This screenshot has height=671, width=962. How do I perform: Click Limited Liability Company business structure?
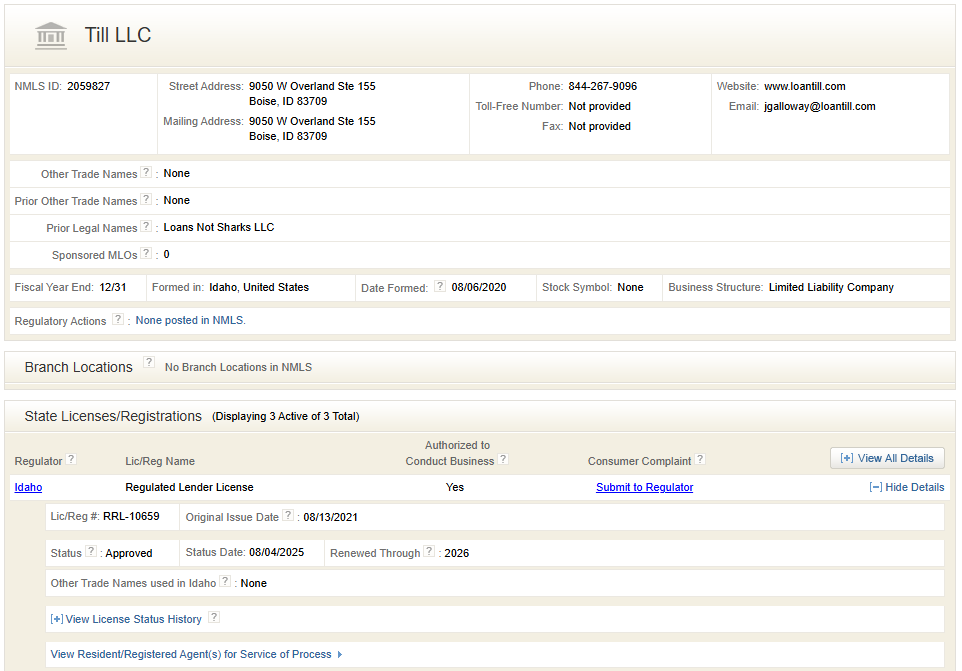pos(831,288)
